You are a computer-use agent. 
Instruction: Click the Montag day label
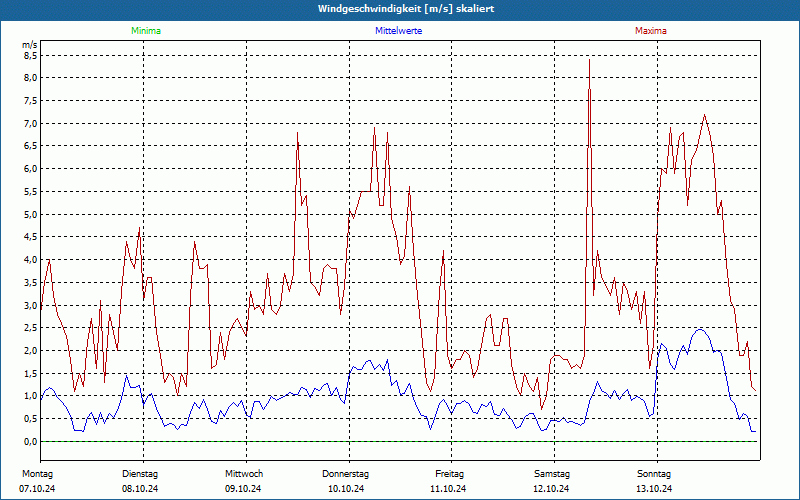(37, 474)
